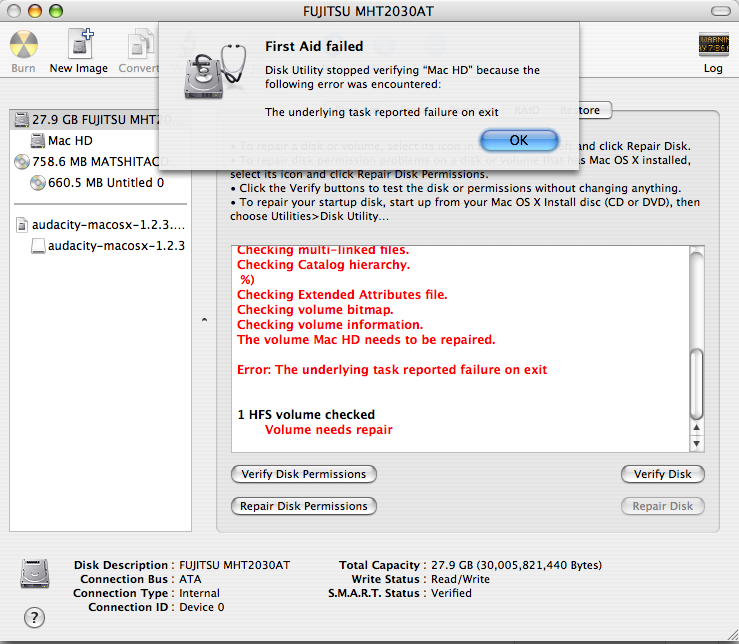Click the 'Volume needs repair' log line

click(328, 430)
